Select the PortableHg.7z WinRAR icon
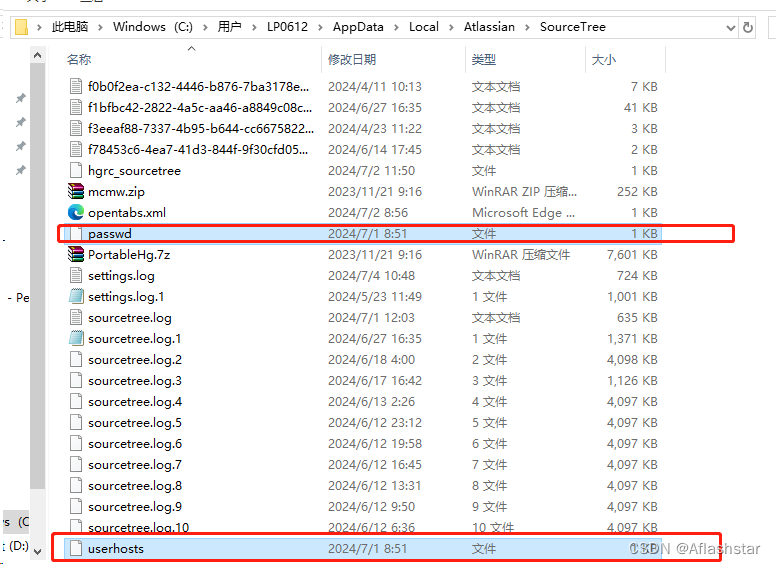The height and width of the screenshot is (564, 776). point(76,255)
